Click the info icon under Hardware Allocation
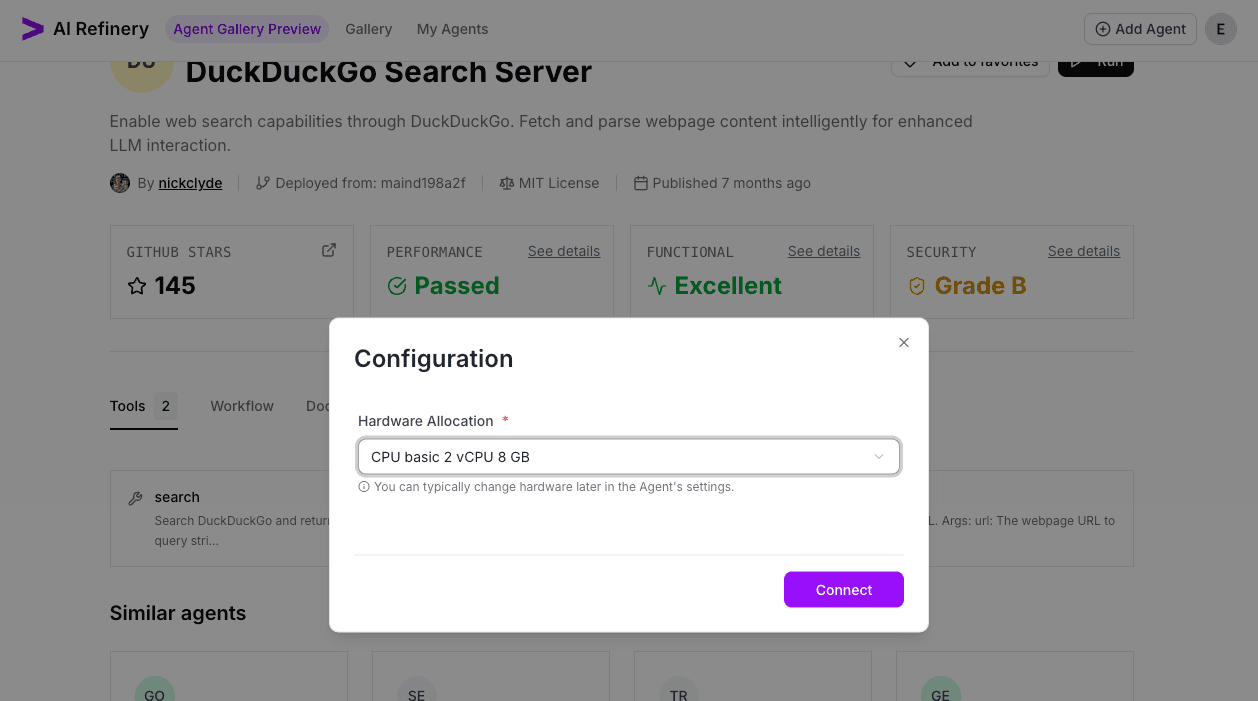Image resolution: width=1258 pixels, height=701 pixels. click(364, 487)
